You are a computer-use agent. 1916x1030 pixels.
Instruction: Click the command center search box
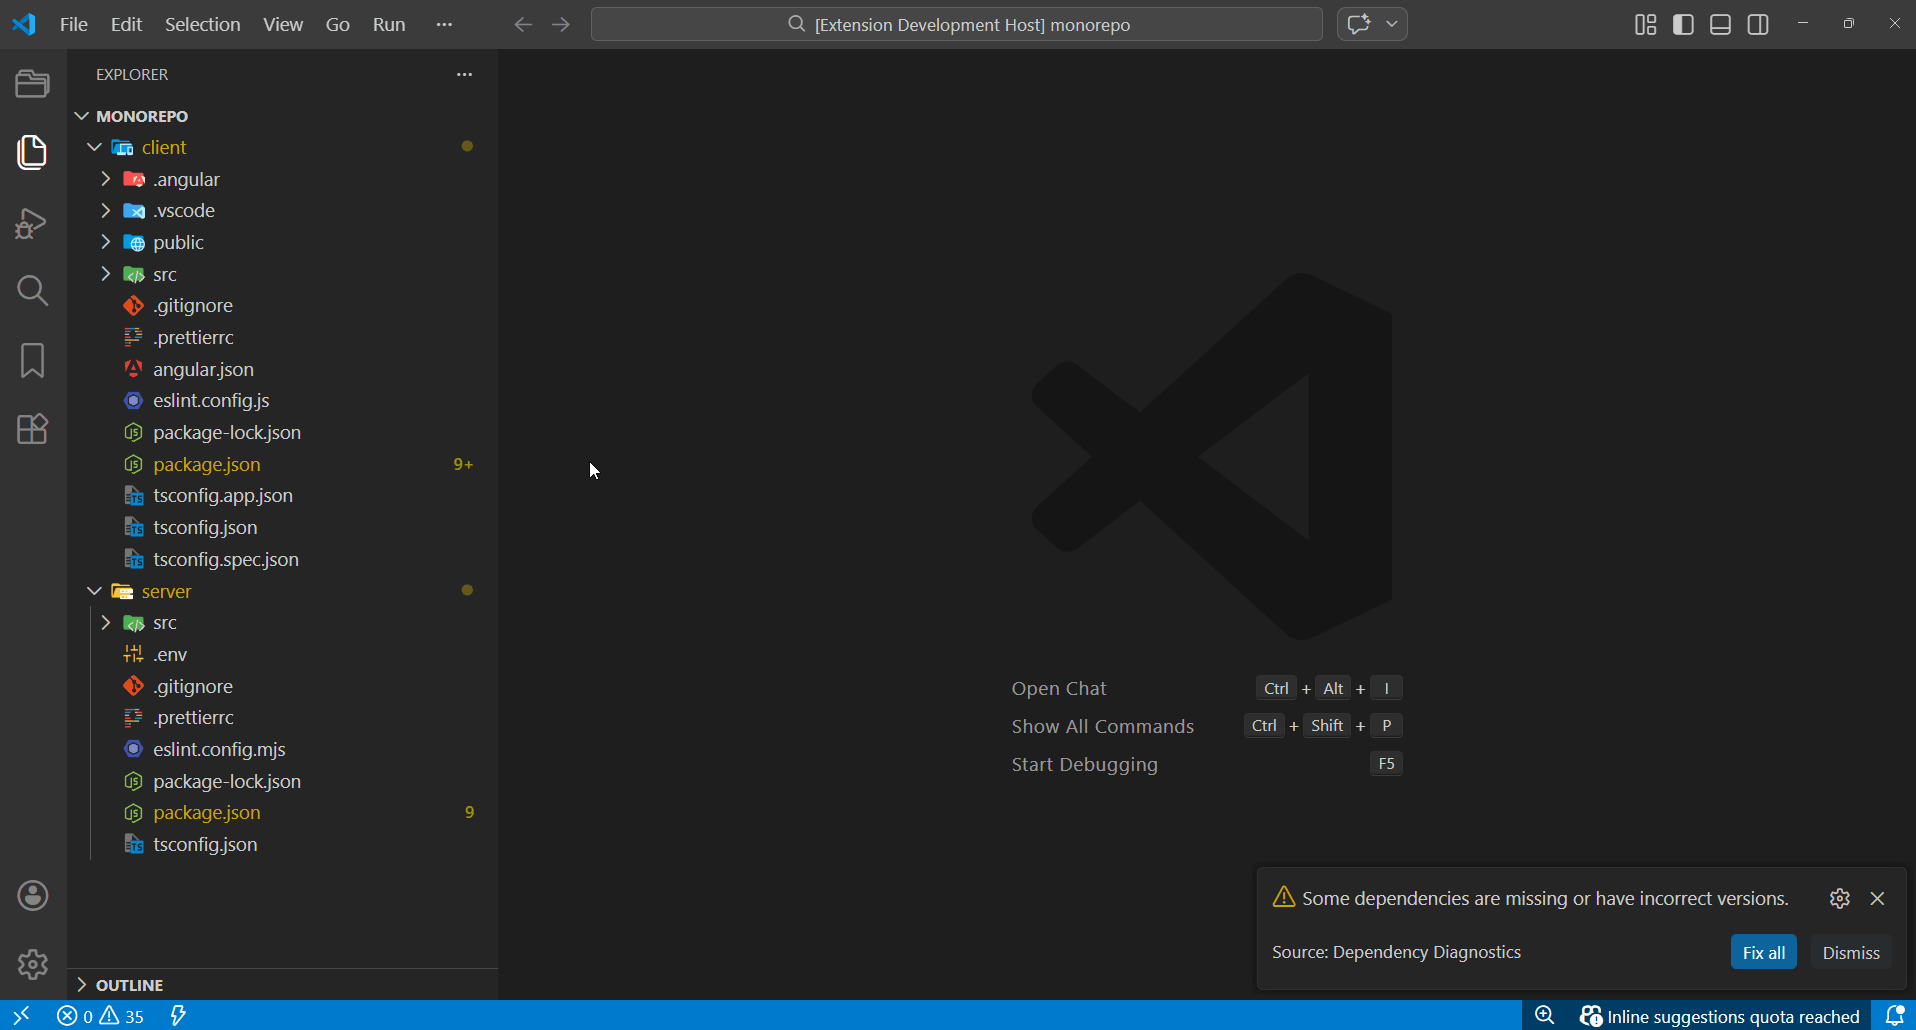pos(957,24)
